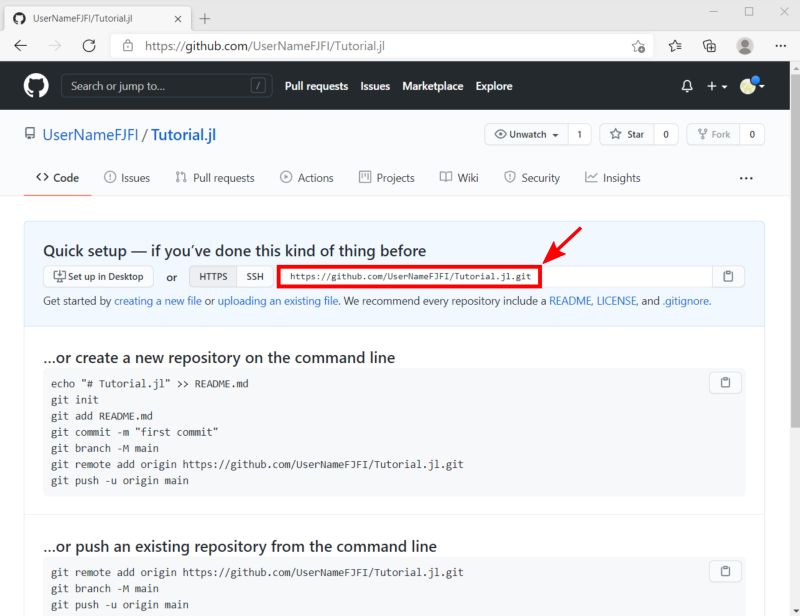This screenshot has height=616, width=800.
Task: Click the browser Back arrow
Action: pyautogui.click(x=21, y=46)
